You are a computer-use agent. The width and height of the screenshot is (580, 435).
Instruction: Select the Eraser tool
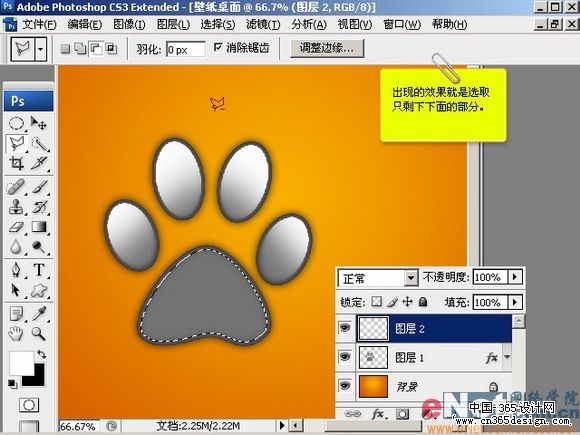(x=16, y=226)
